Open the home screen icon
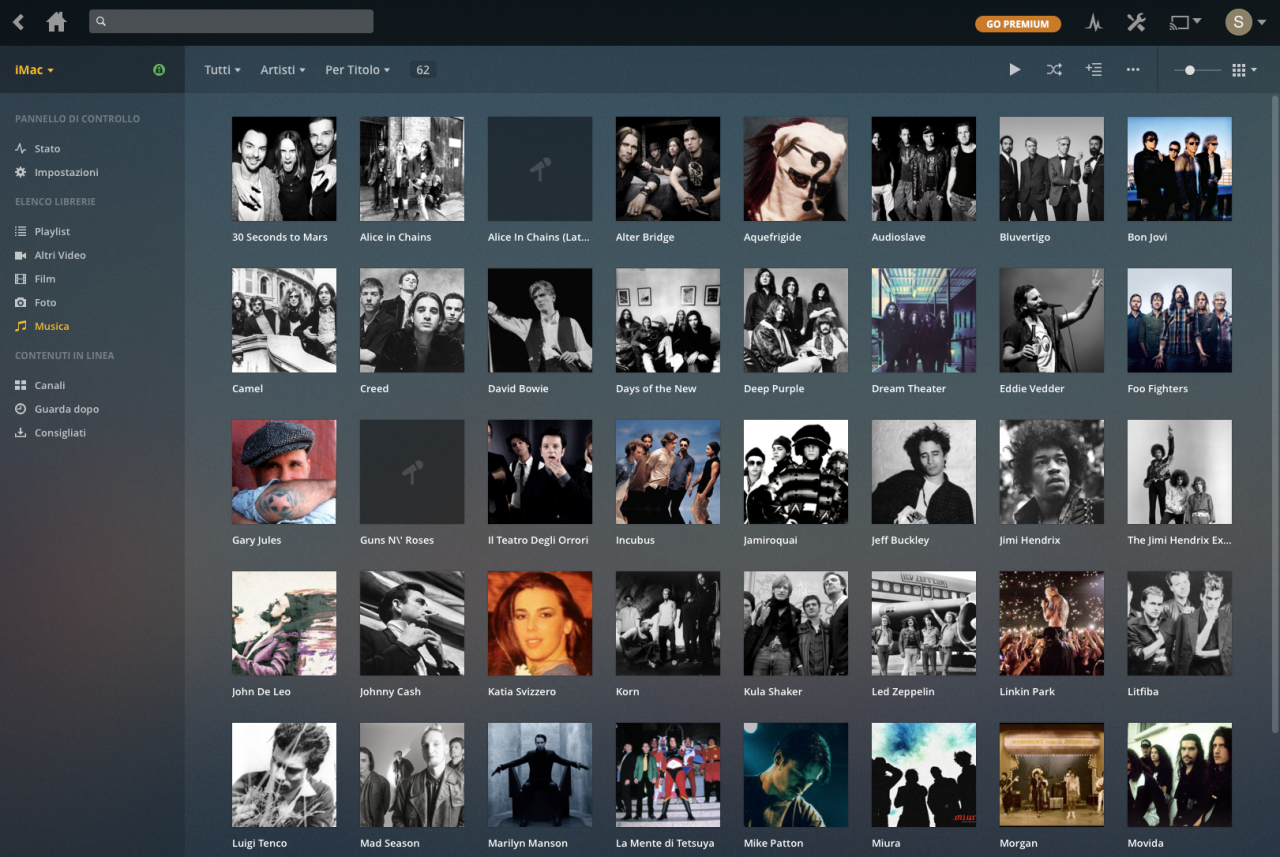The width and height of the screenshot is (1280, 857). click(57, 22)
